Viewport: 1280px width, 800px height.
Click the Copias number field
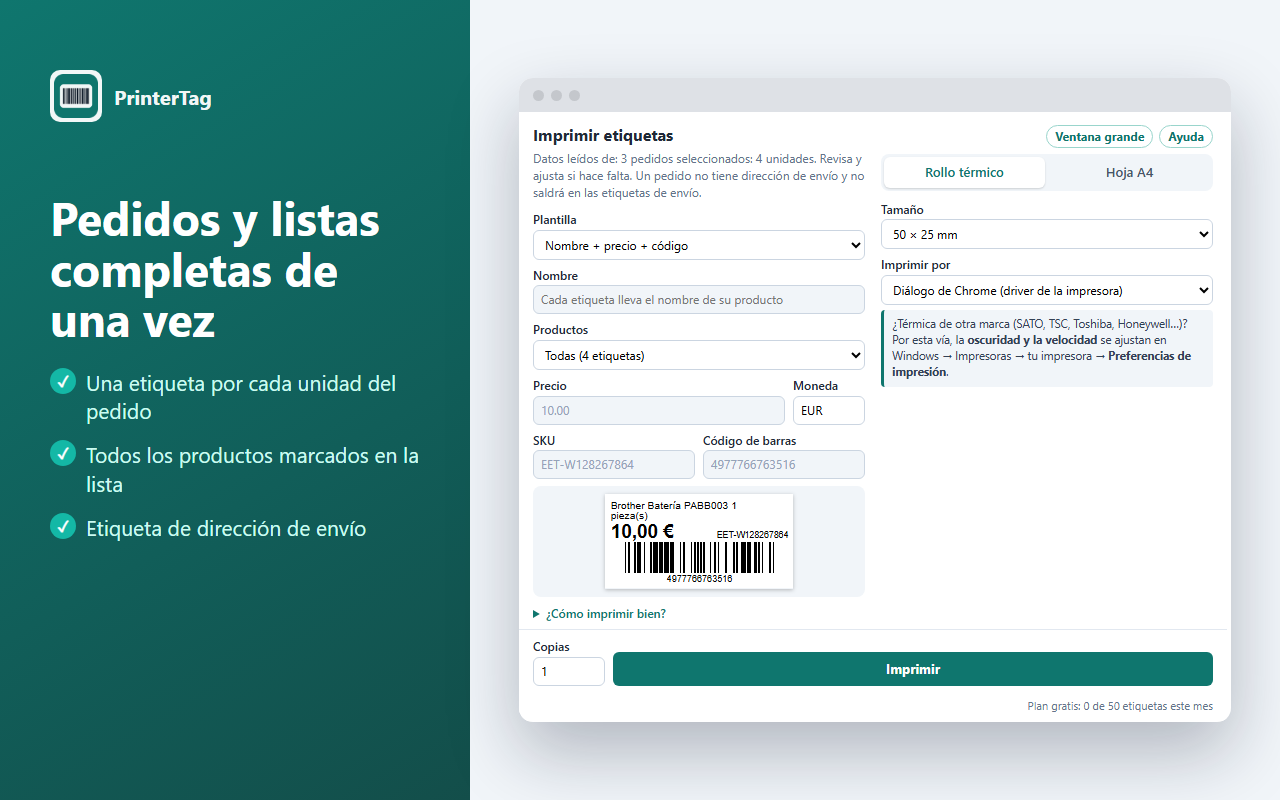569,671
